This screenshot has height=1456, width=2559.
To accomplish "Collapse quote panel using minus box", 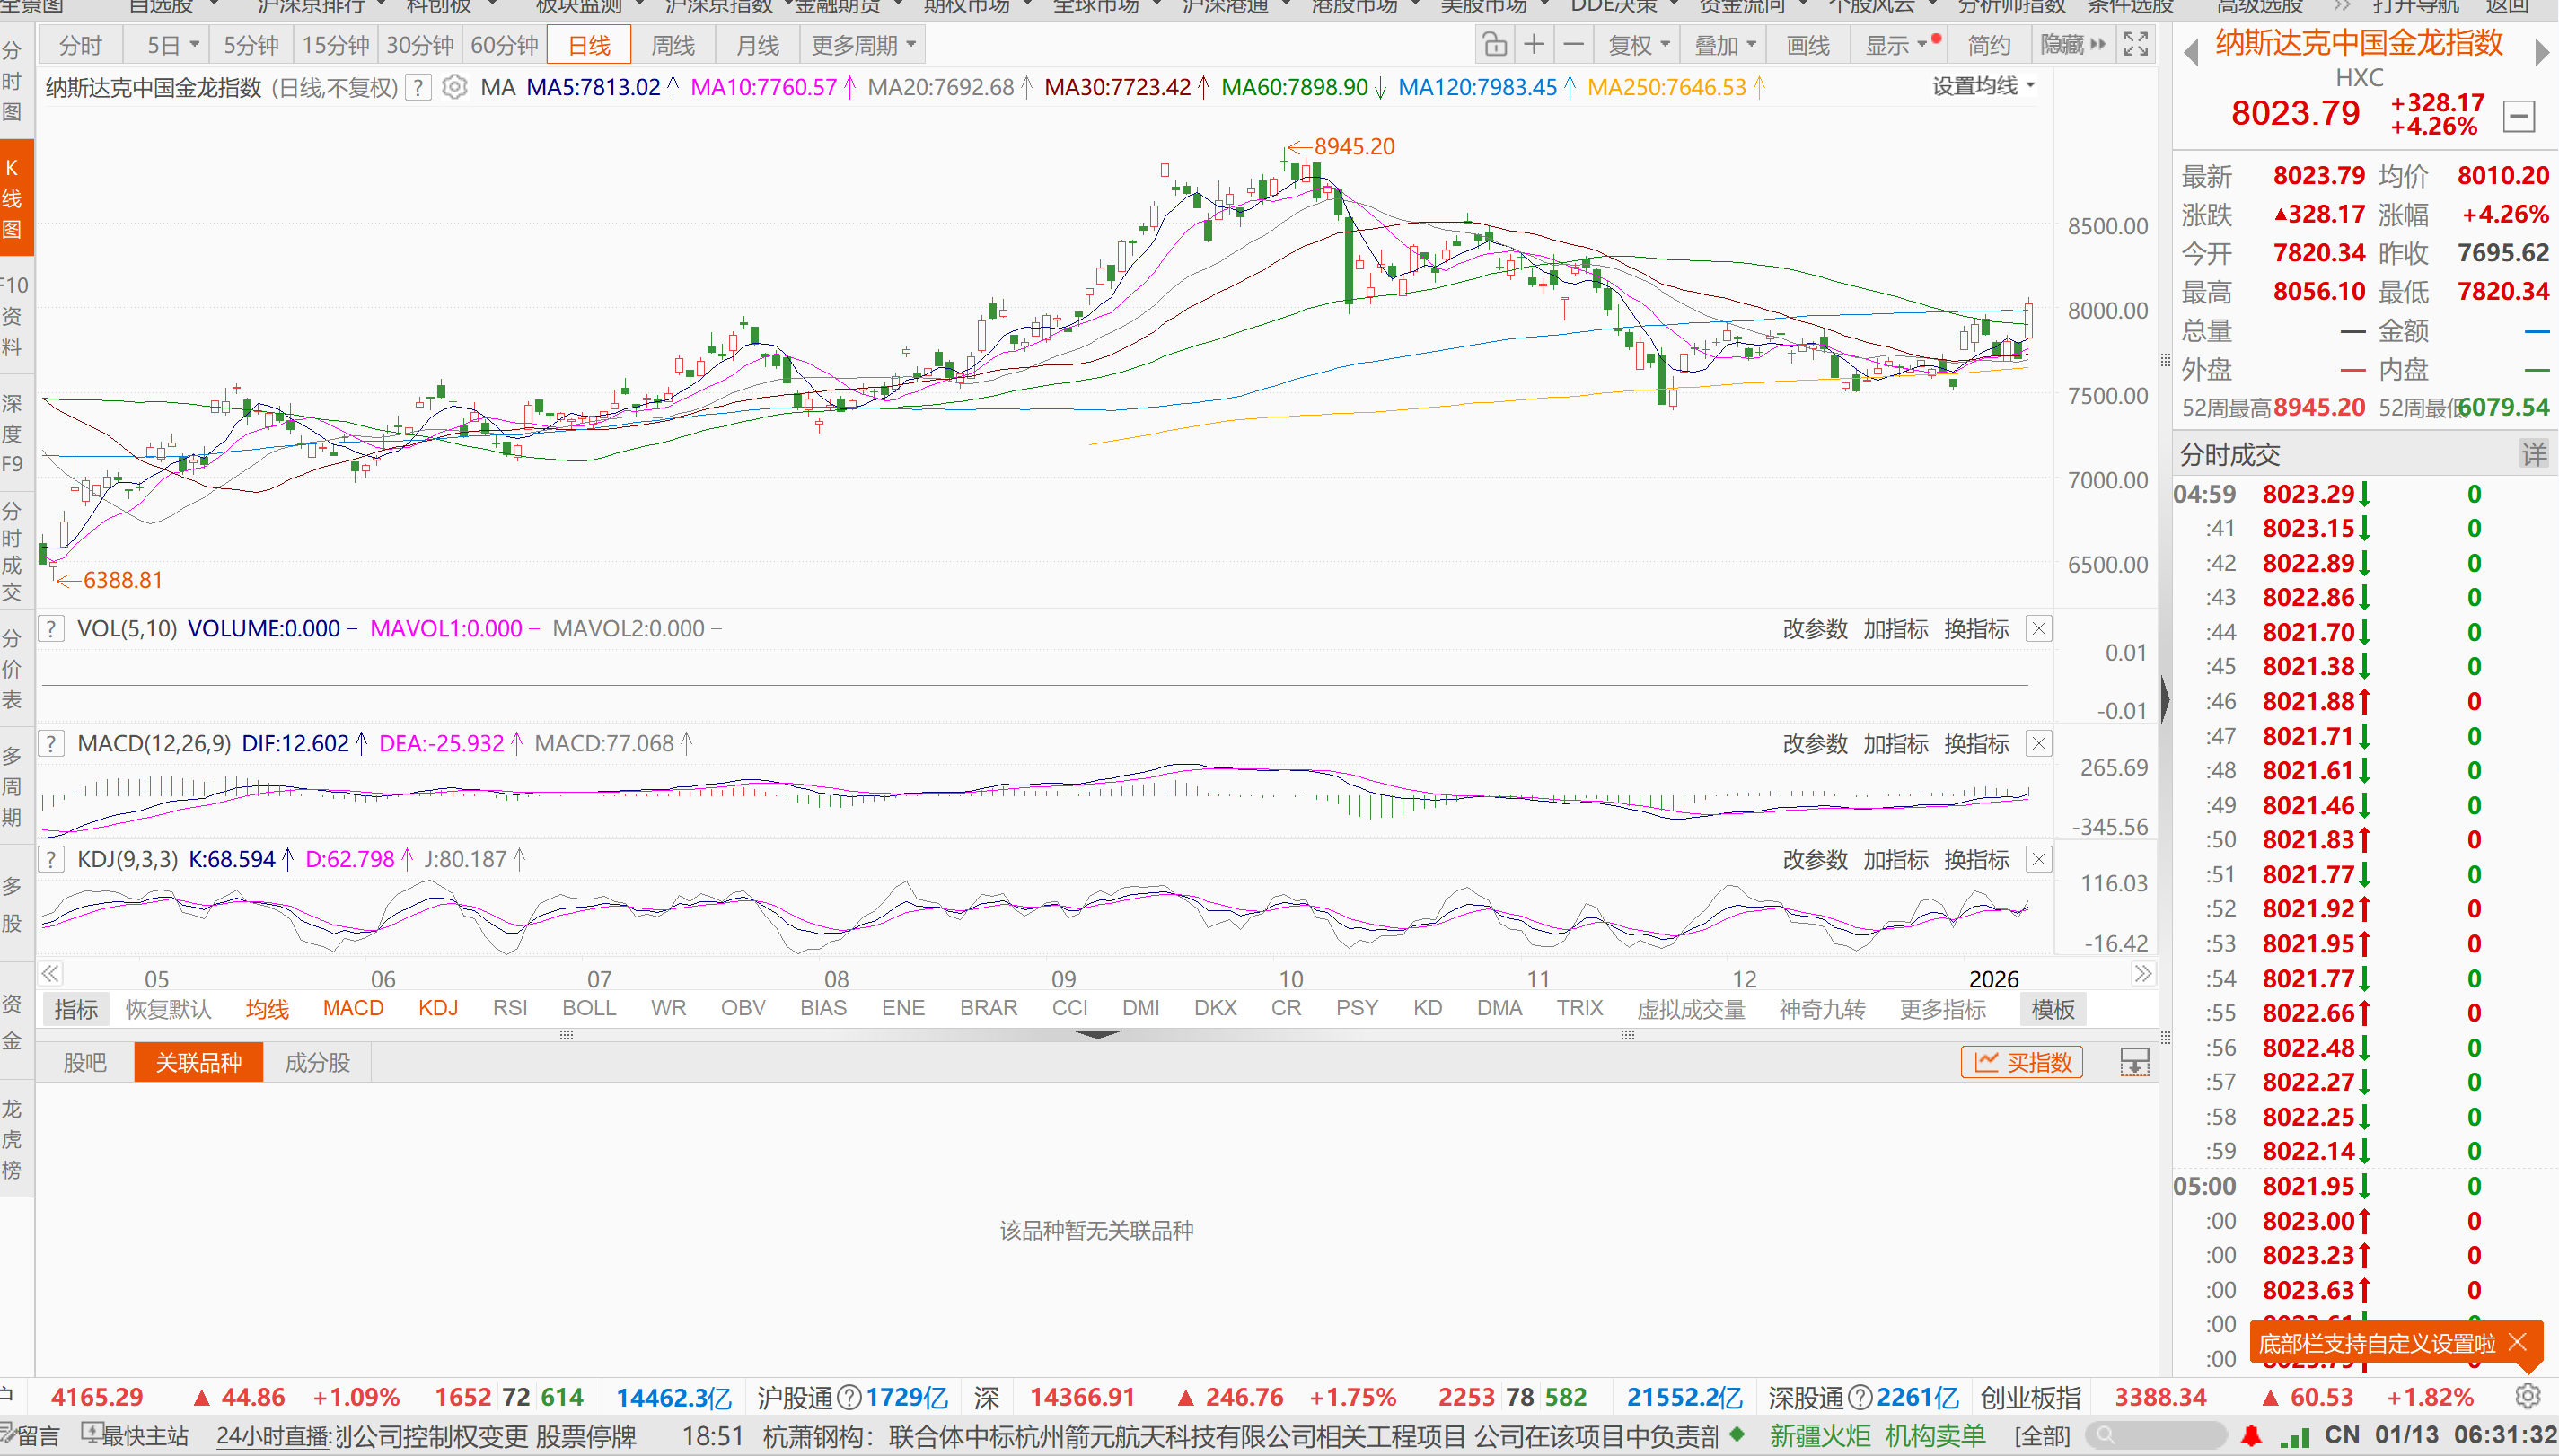I will [2519, 116].
